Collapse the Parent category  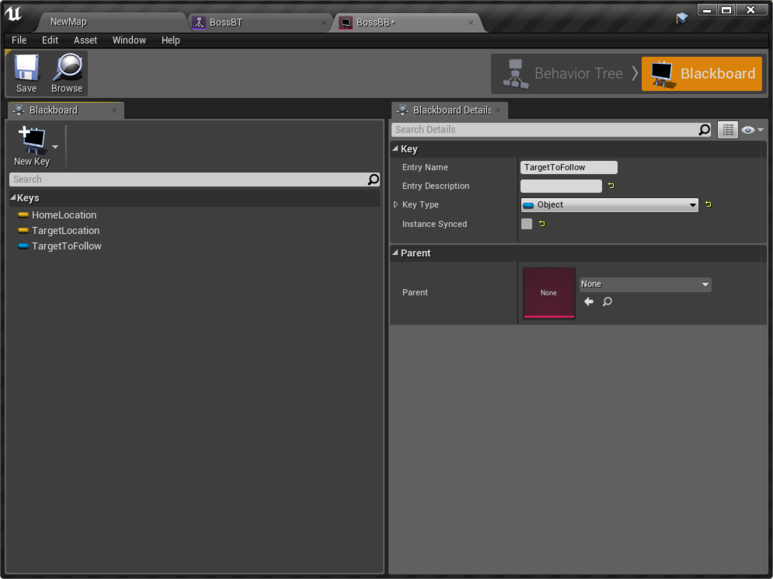point(395,253)
